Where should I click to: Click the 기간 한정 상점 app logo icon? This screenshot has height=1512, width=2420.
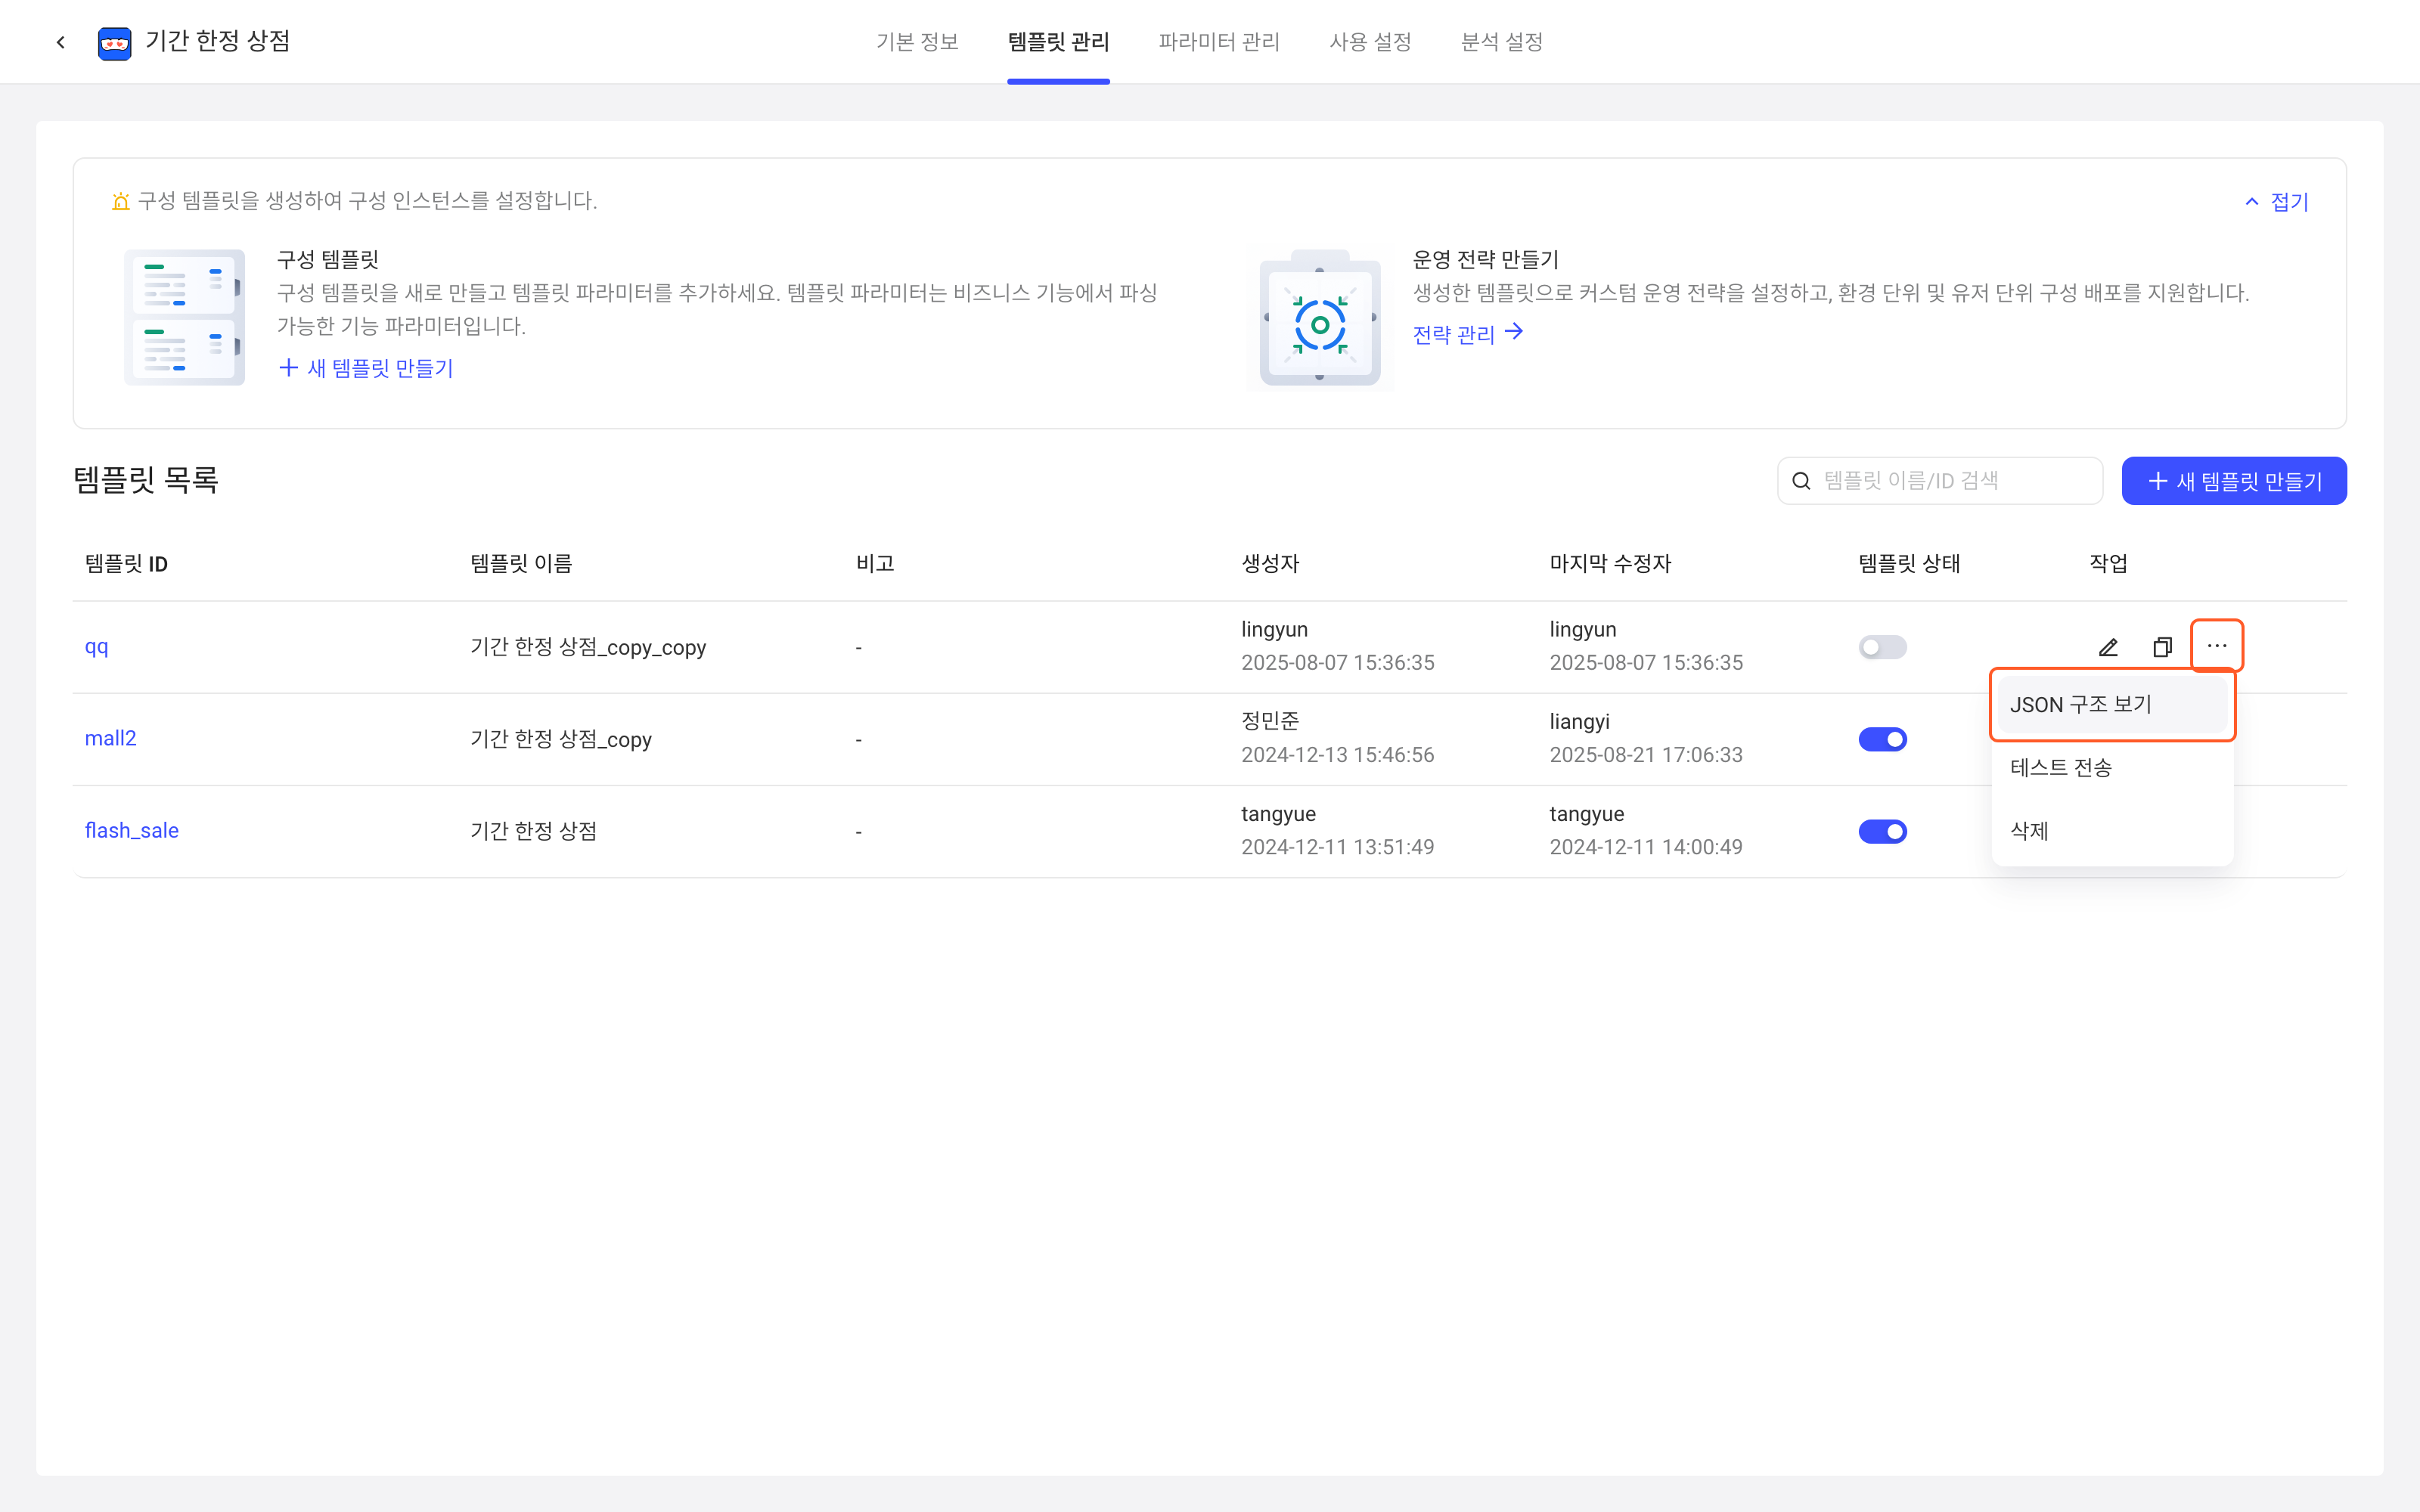click(x=114, y=42)
